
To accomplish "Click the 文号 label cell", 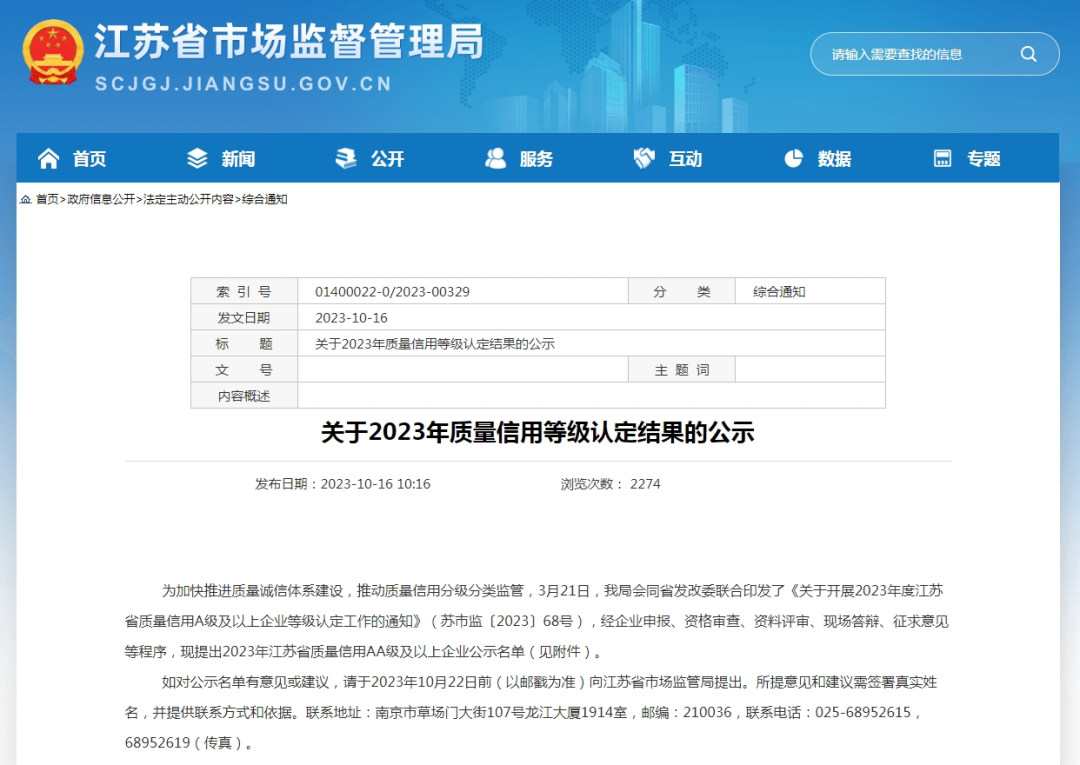I will (244, 370).
